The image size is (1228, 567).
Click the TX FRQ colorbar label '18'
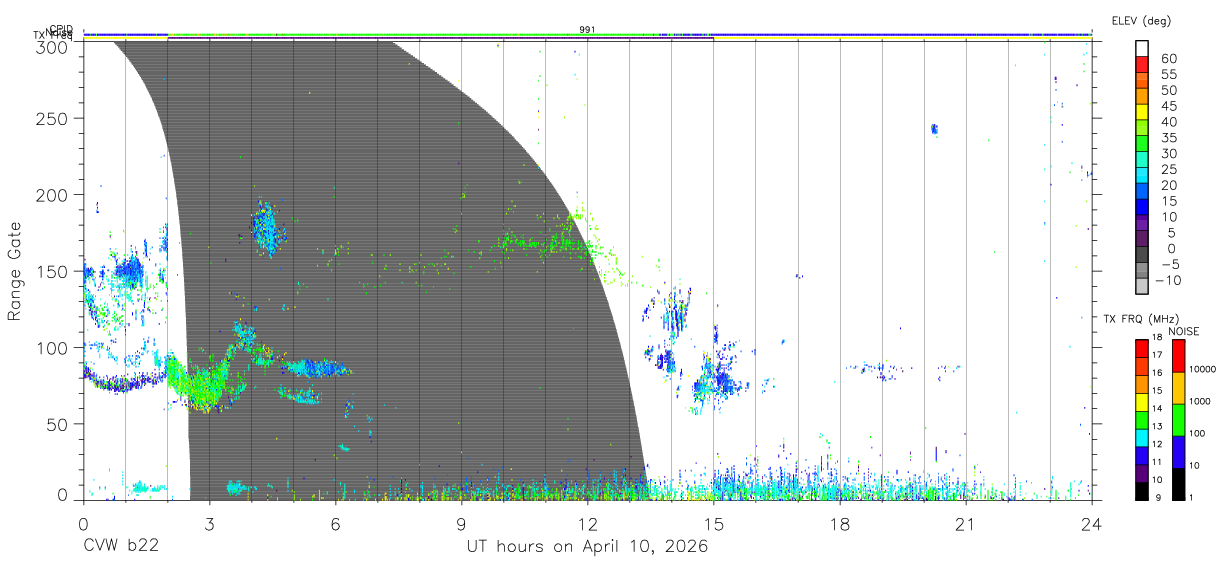pos(1156,337)
